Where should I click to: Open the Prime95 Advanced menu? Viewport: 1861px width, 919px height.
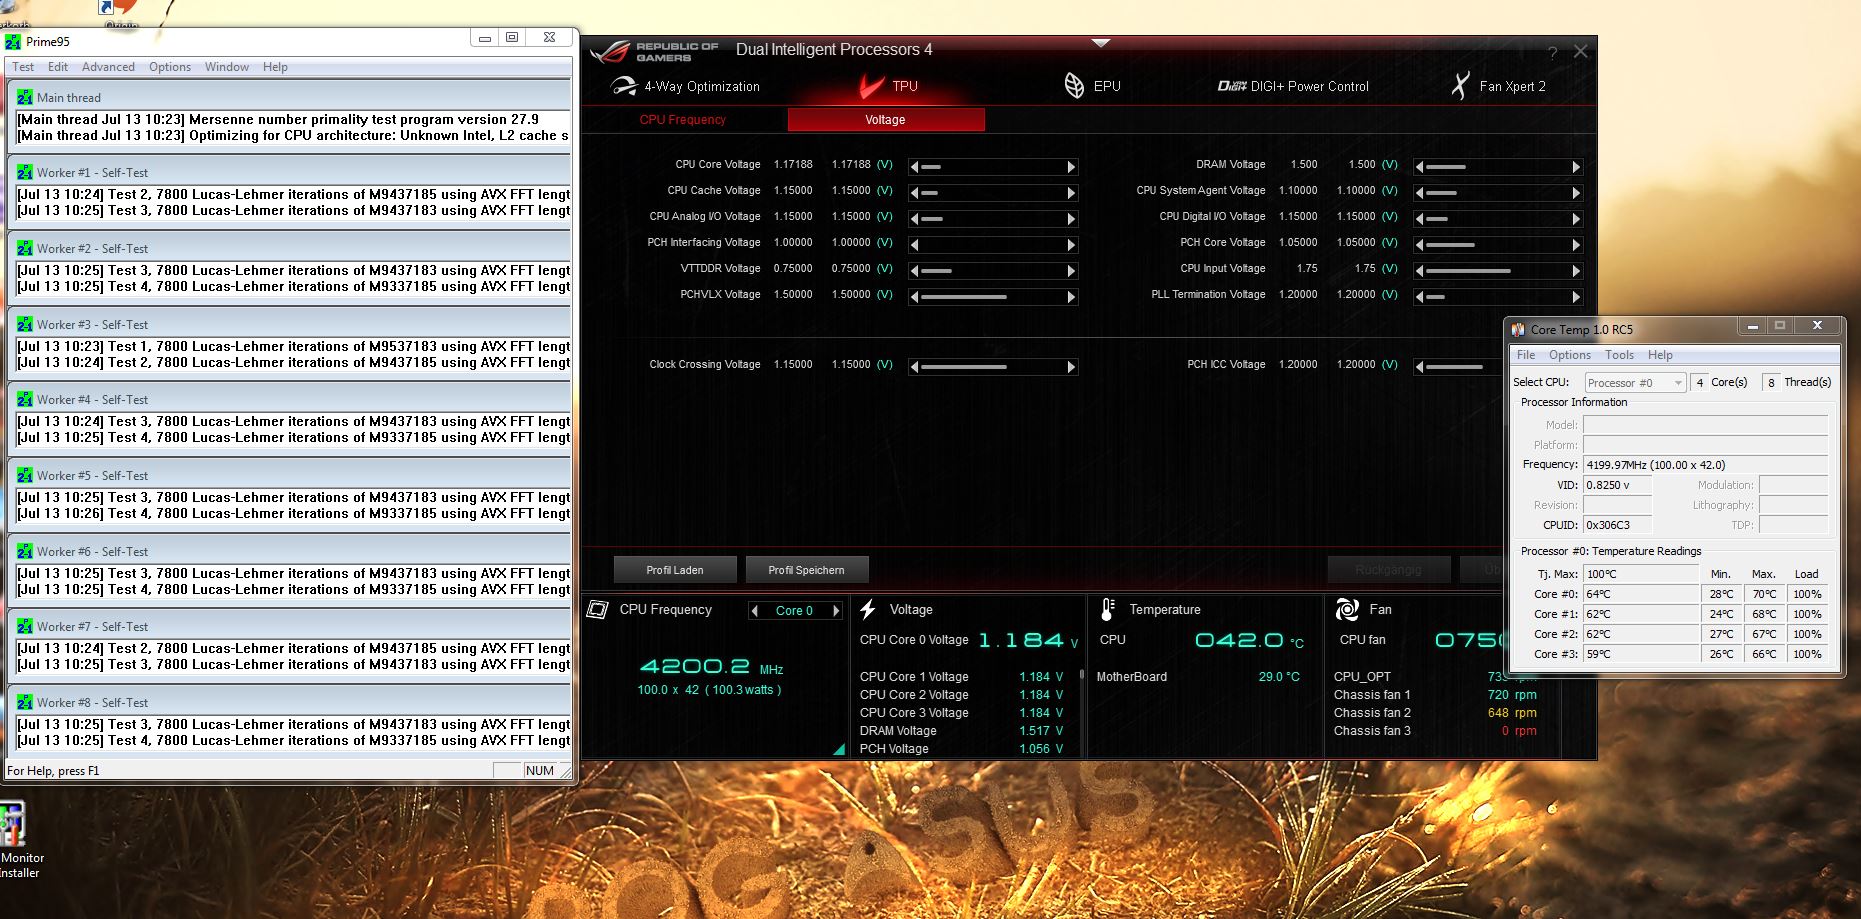[108, 67]
